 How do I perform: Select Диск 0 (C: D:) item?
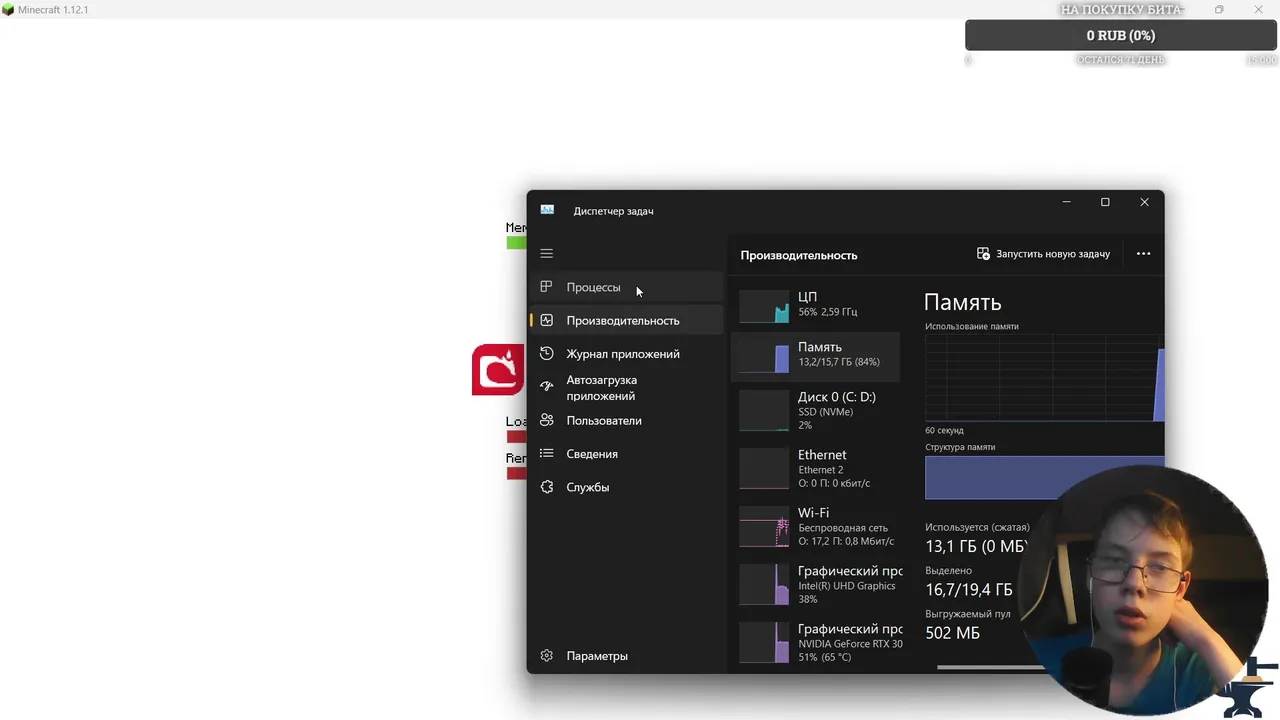816,411
